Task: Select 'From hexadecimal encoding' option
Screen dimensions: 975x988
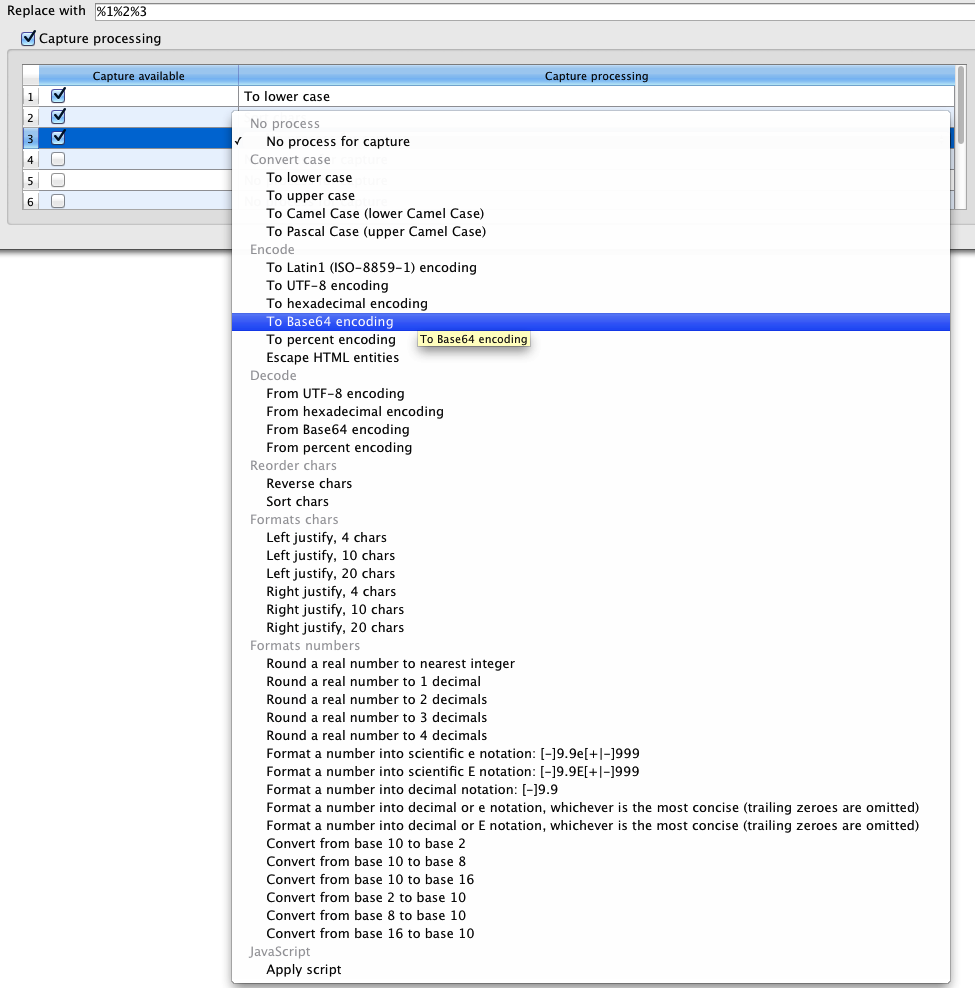Action: point(355,412)
